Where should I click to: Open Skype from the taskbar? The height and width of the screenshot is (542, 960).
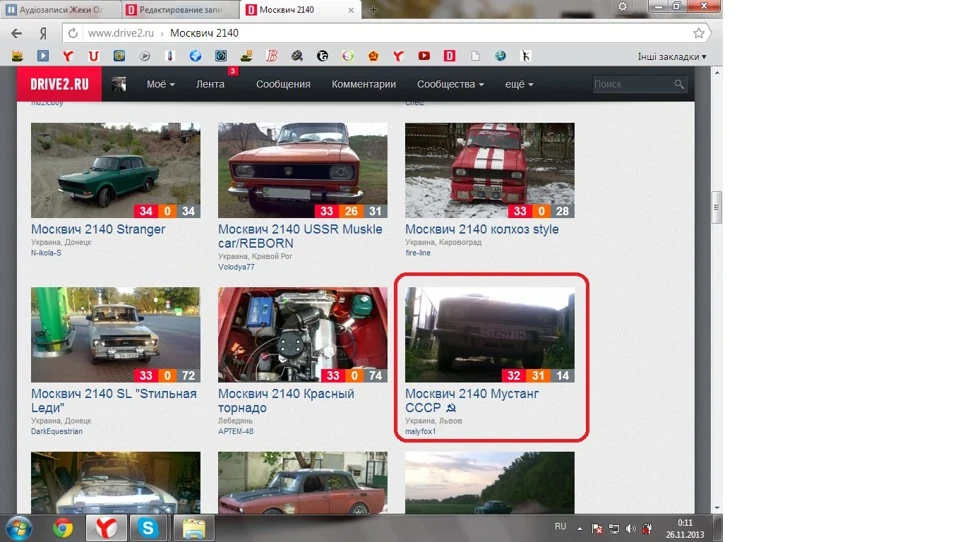click(148, 528)
